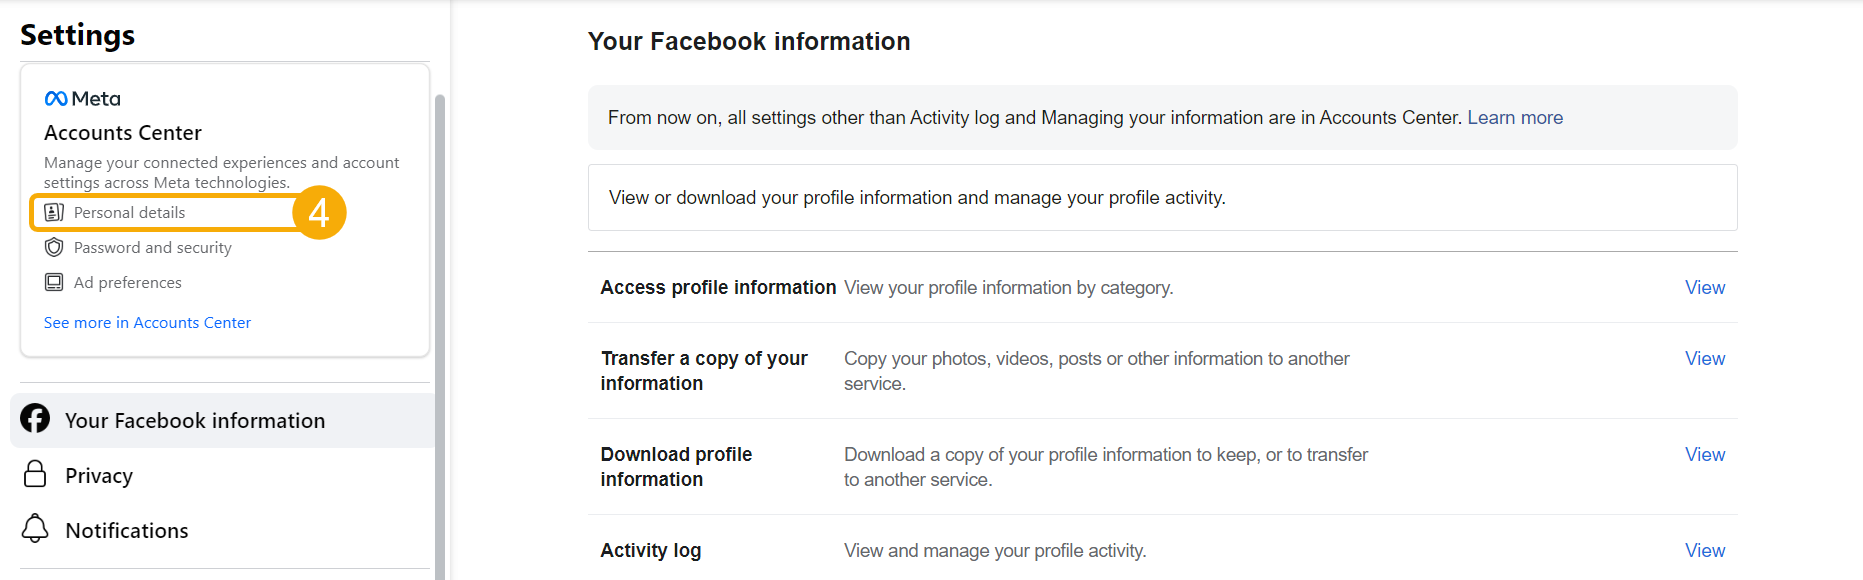Select Password and security
The width and height of the screenshot is (1863, 580).
click(x=151, y=247)
